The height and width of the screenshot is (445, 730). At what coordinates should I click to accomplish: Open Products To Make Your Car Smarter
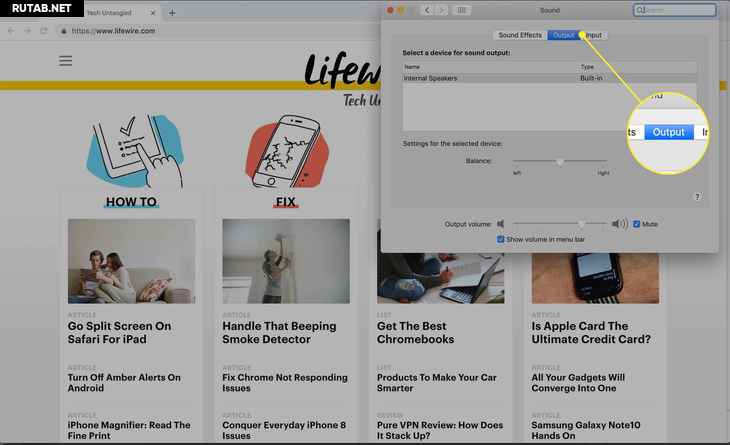click(437, 383)
